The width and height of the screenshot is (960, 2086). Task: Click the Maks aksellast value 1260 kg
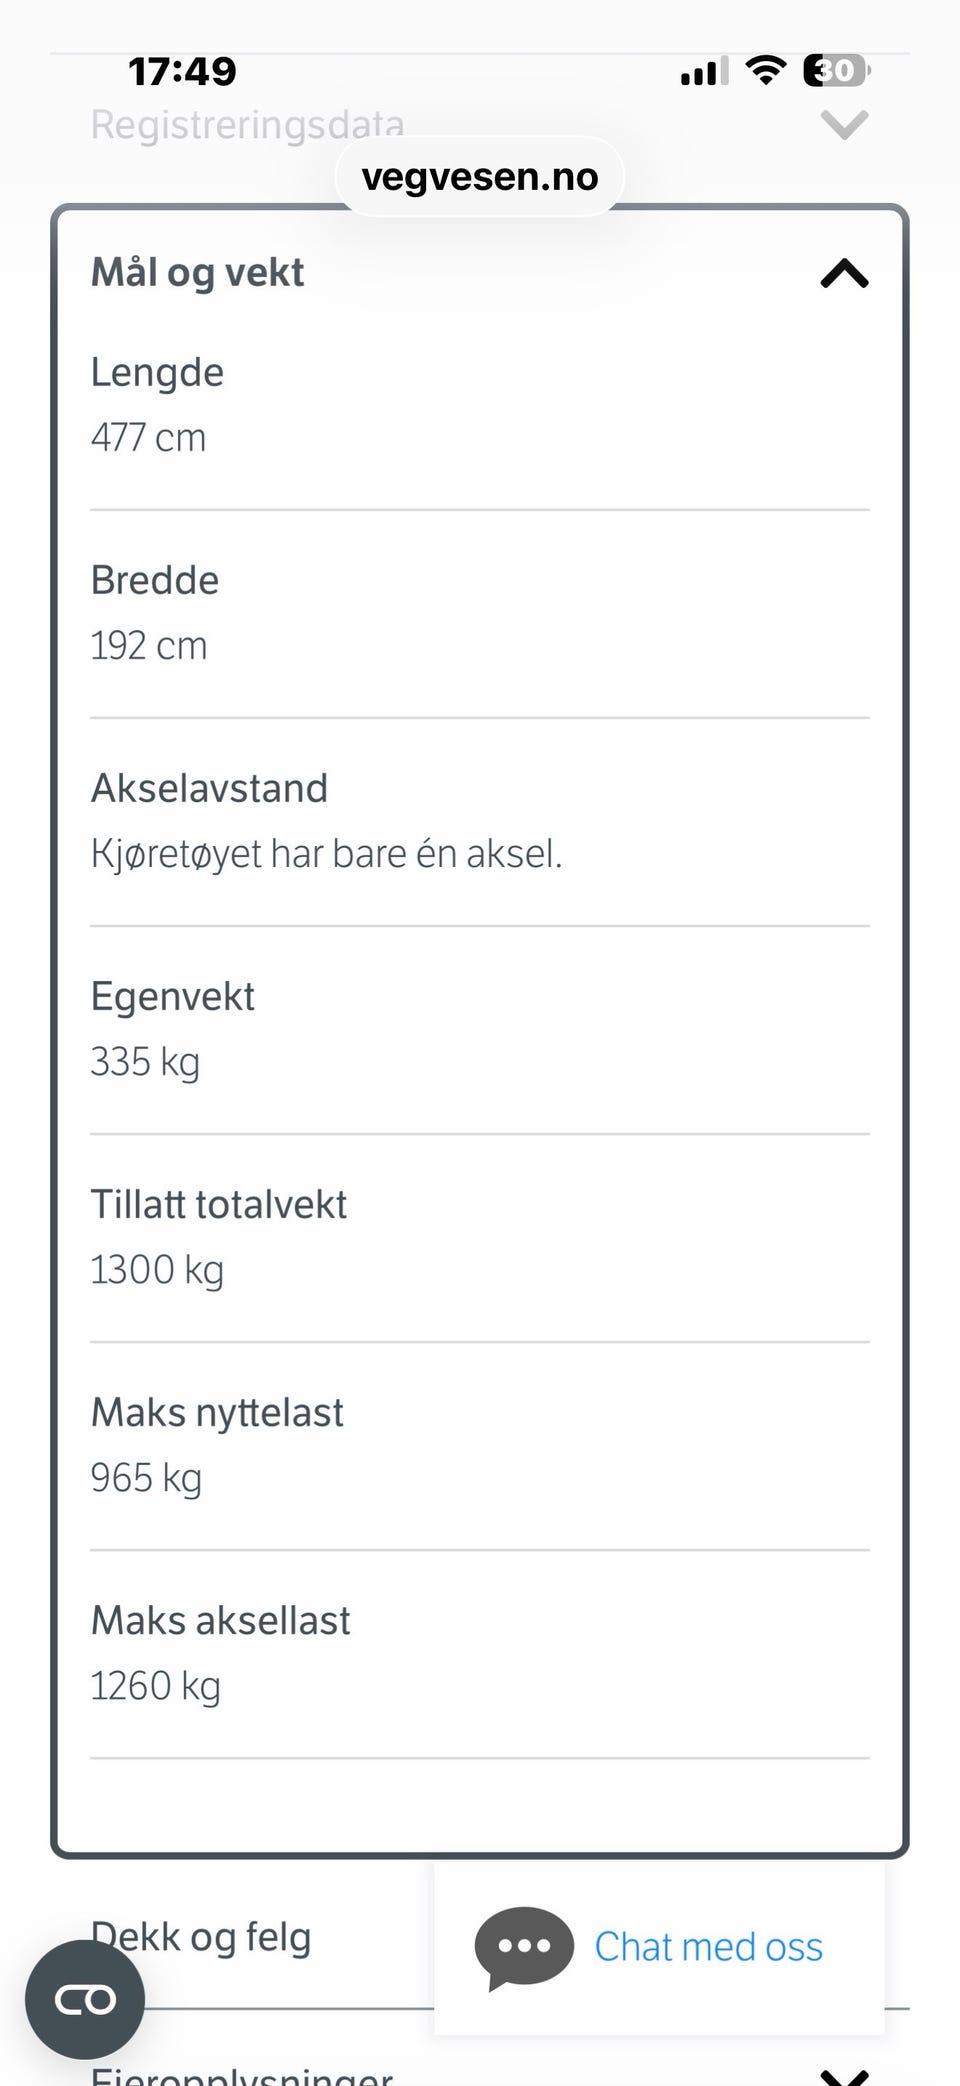point(155,1686)
